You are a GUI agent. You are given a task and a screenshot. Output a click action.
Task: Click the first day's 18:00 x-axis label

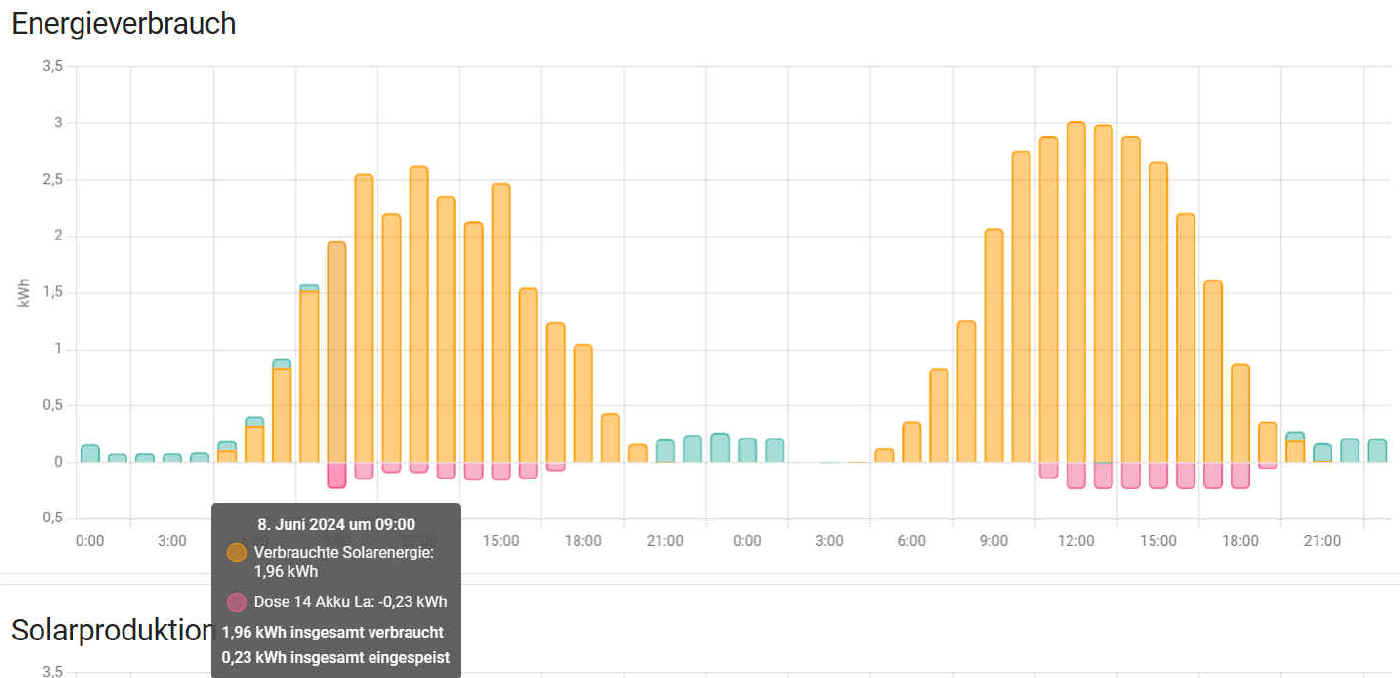pos(583,541)
